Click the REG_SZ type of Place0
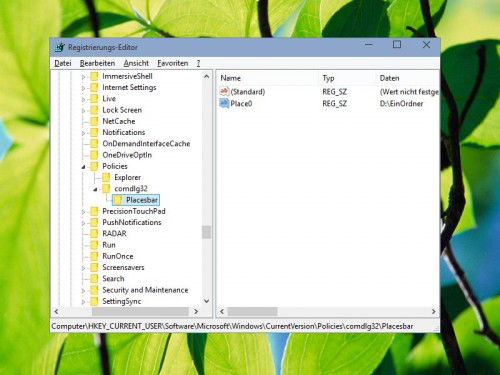 (334, 104)
